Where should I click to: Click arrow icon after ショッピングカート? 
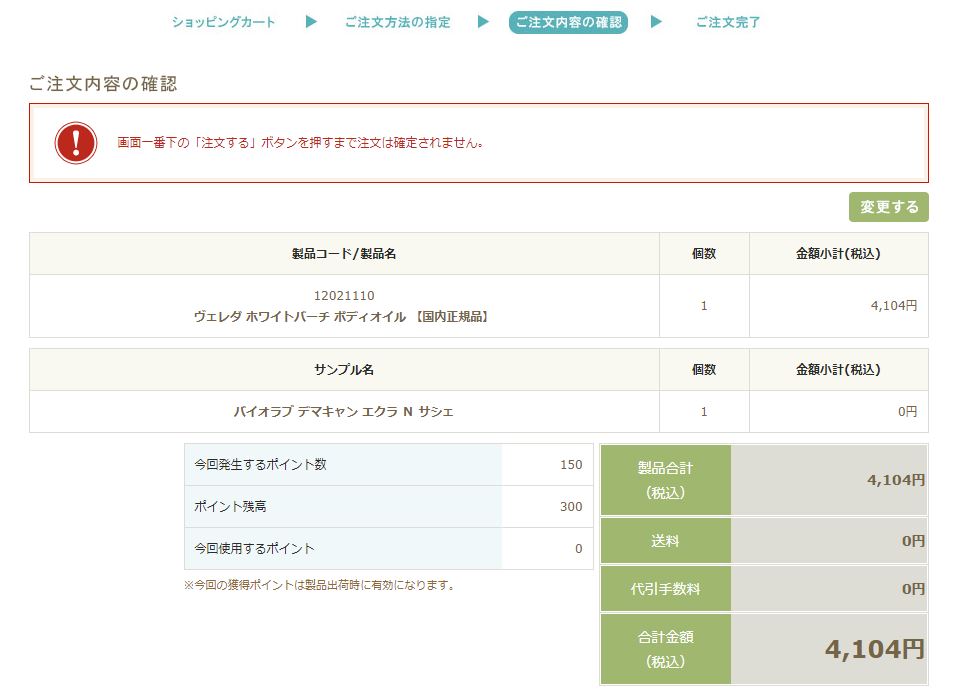pyautogui.click(x=311, y=22)
